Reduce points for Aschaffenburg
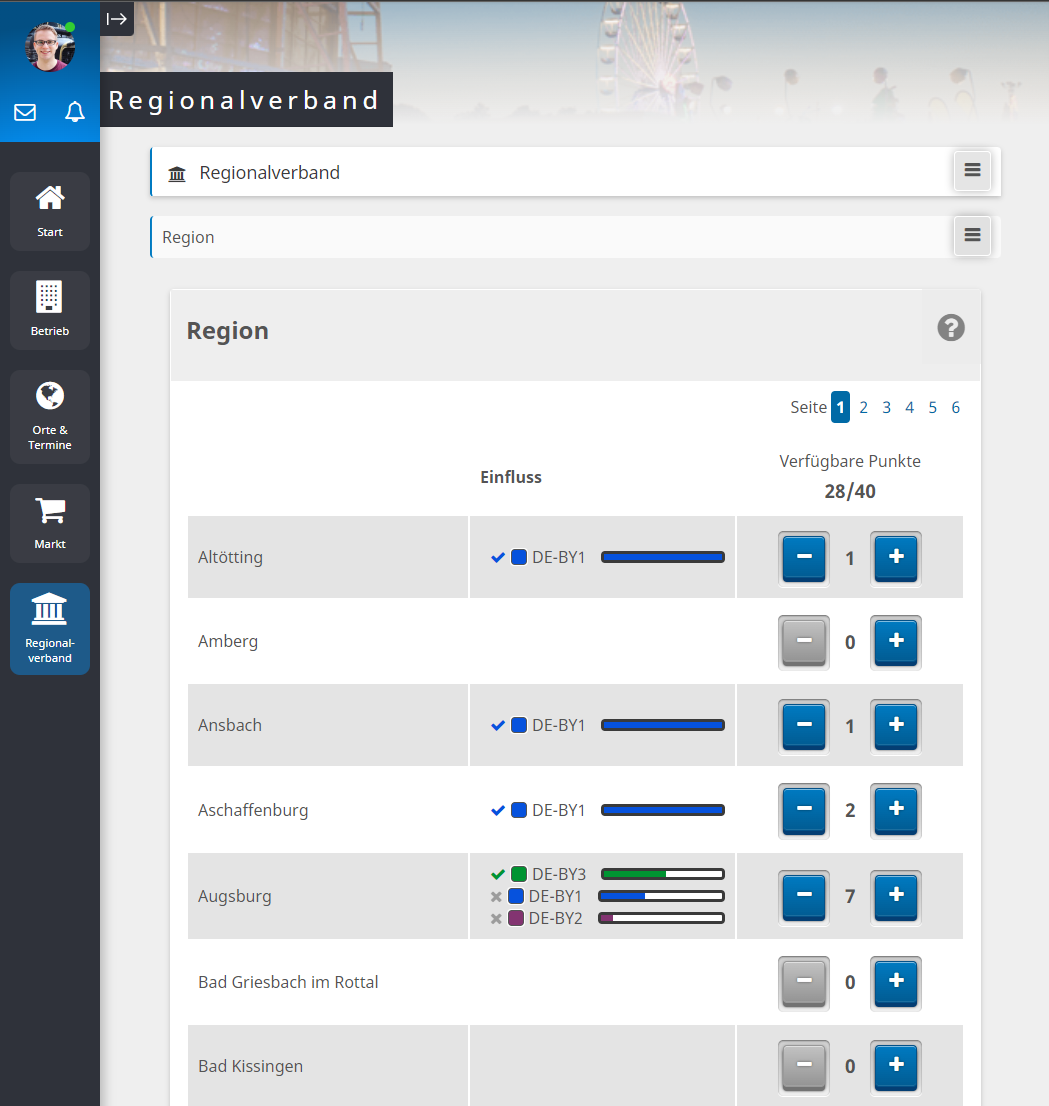Image resolution: width=1049 pixels, height=1106 pixels. click(x=804, y=810)
